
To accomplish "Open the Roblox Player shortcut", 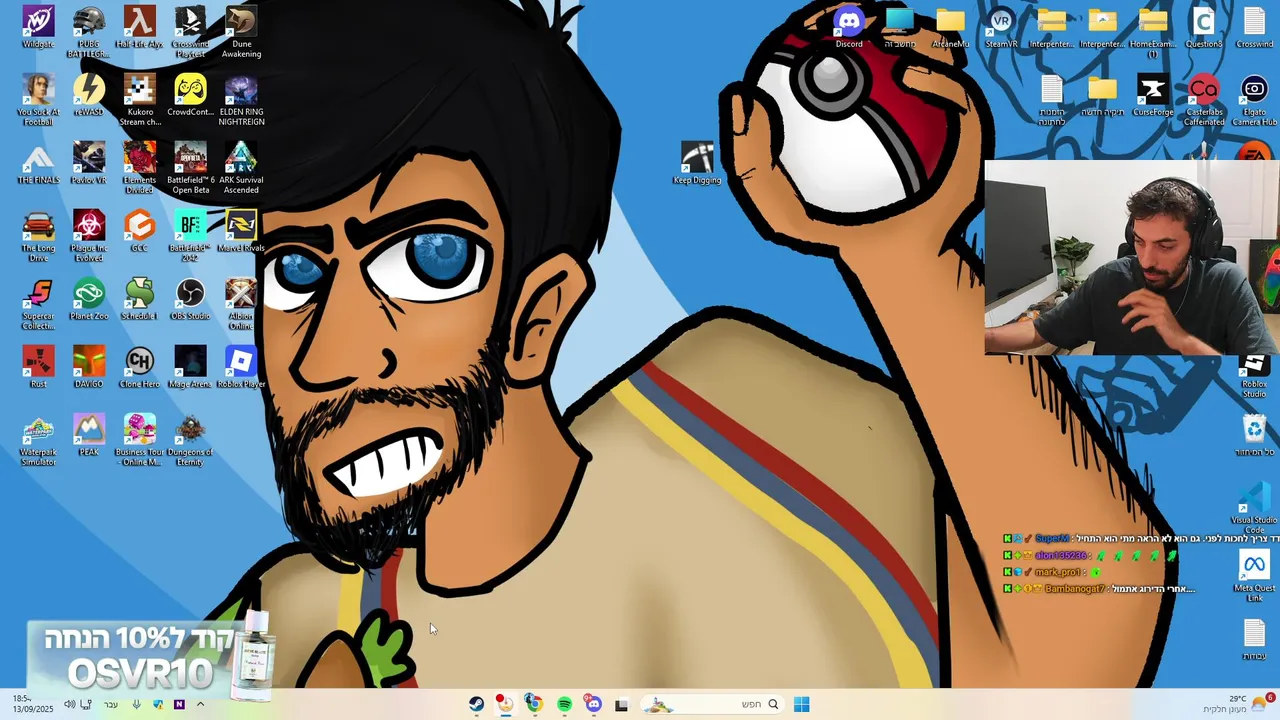I will [241, 368].
